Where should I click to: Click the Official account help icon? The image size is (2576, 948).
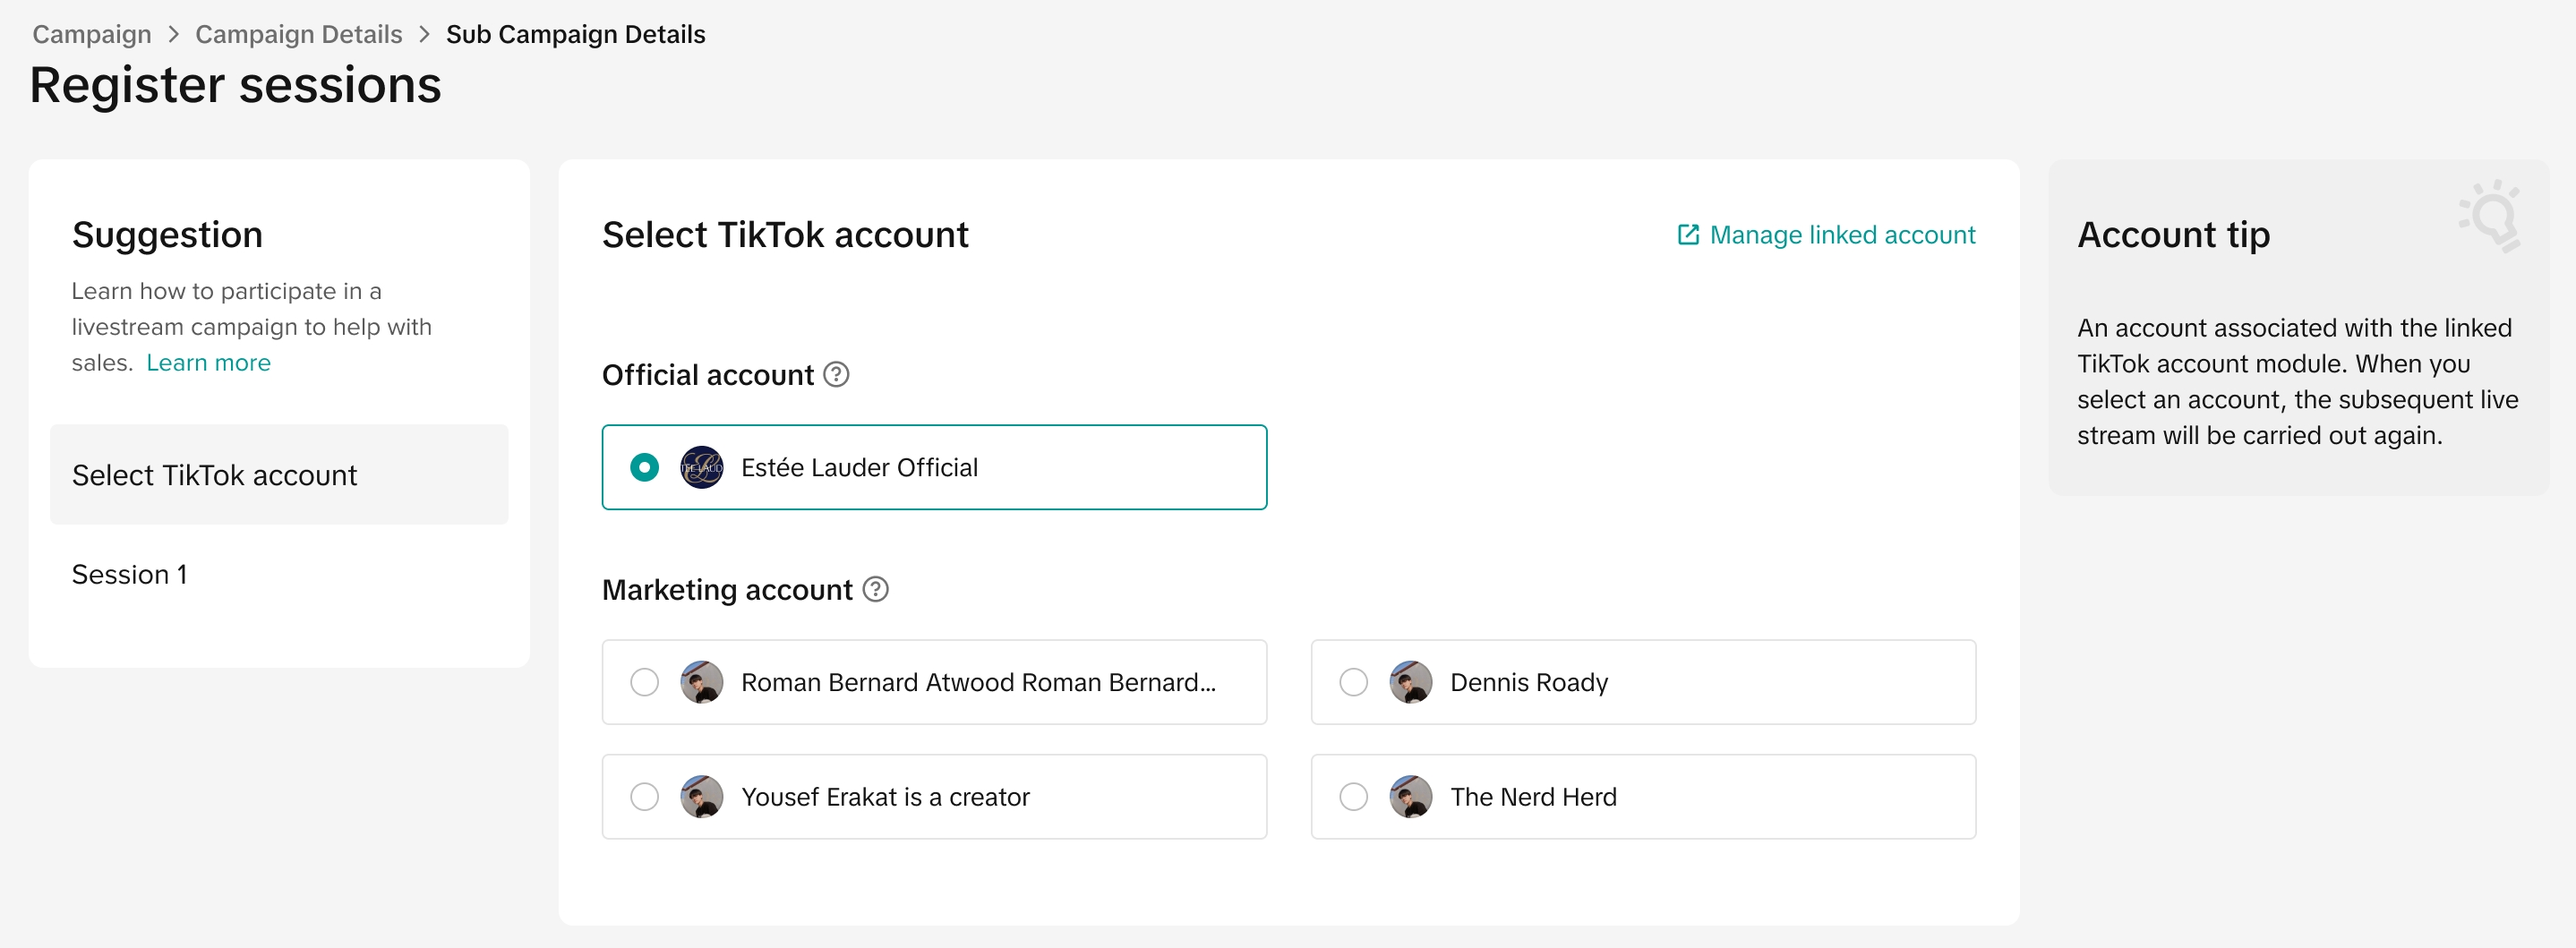pyautogui.click(x=836, y=374)
